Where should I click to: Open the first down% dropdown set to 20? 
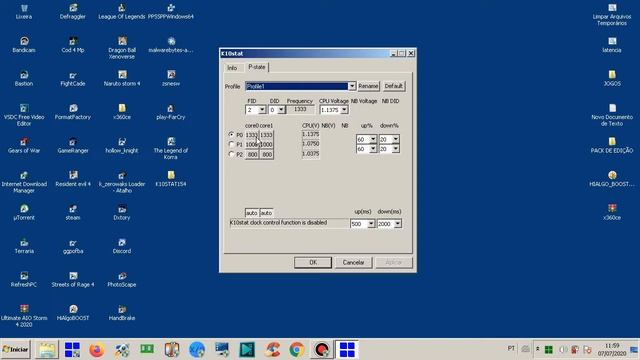point(389,139)
